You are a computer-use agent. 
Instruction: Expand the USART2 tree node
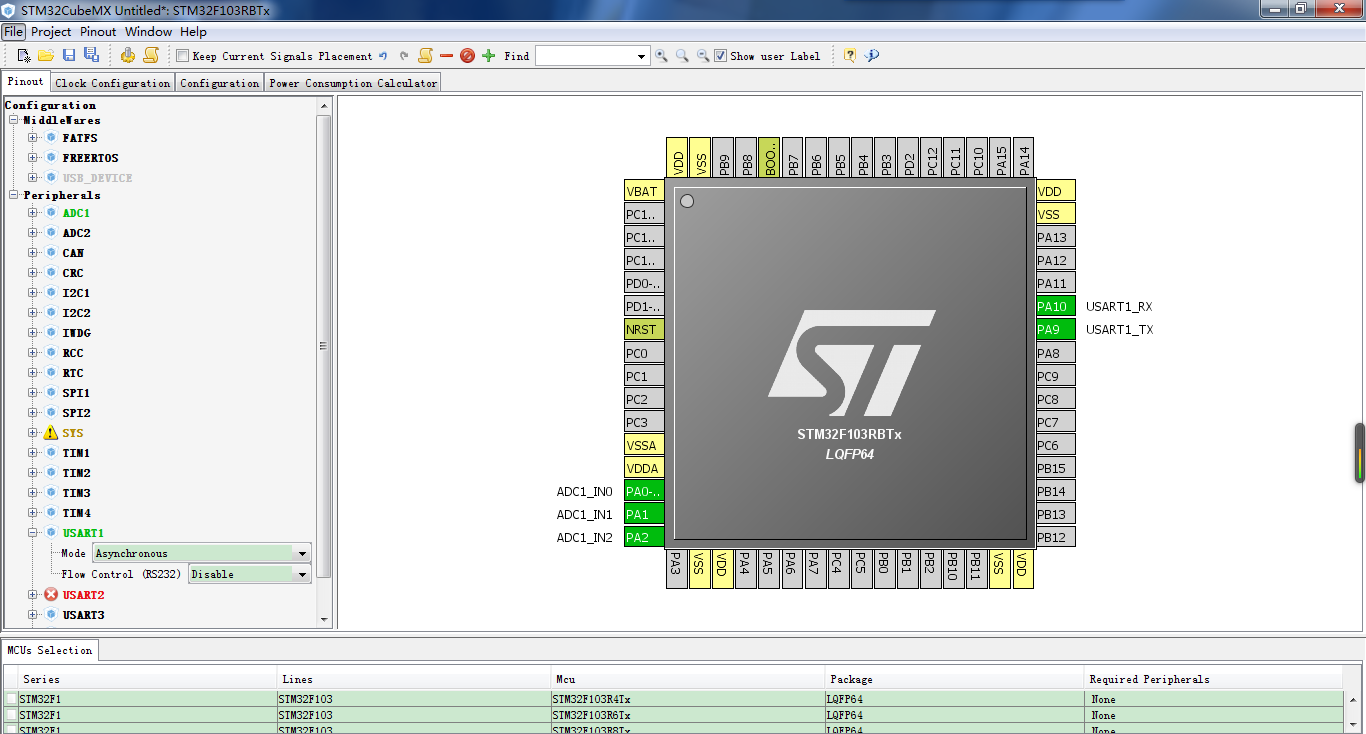coord(33,595)
